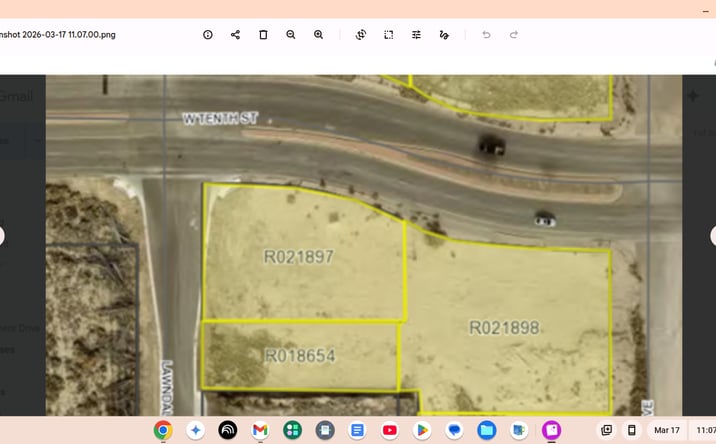Open the green grid app on the shelf

click(292, 430)
